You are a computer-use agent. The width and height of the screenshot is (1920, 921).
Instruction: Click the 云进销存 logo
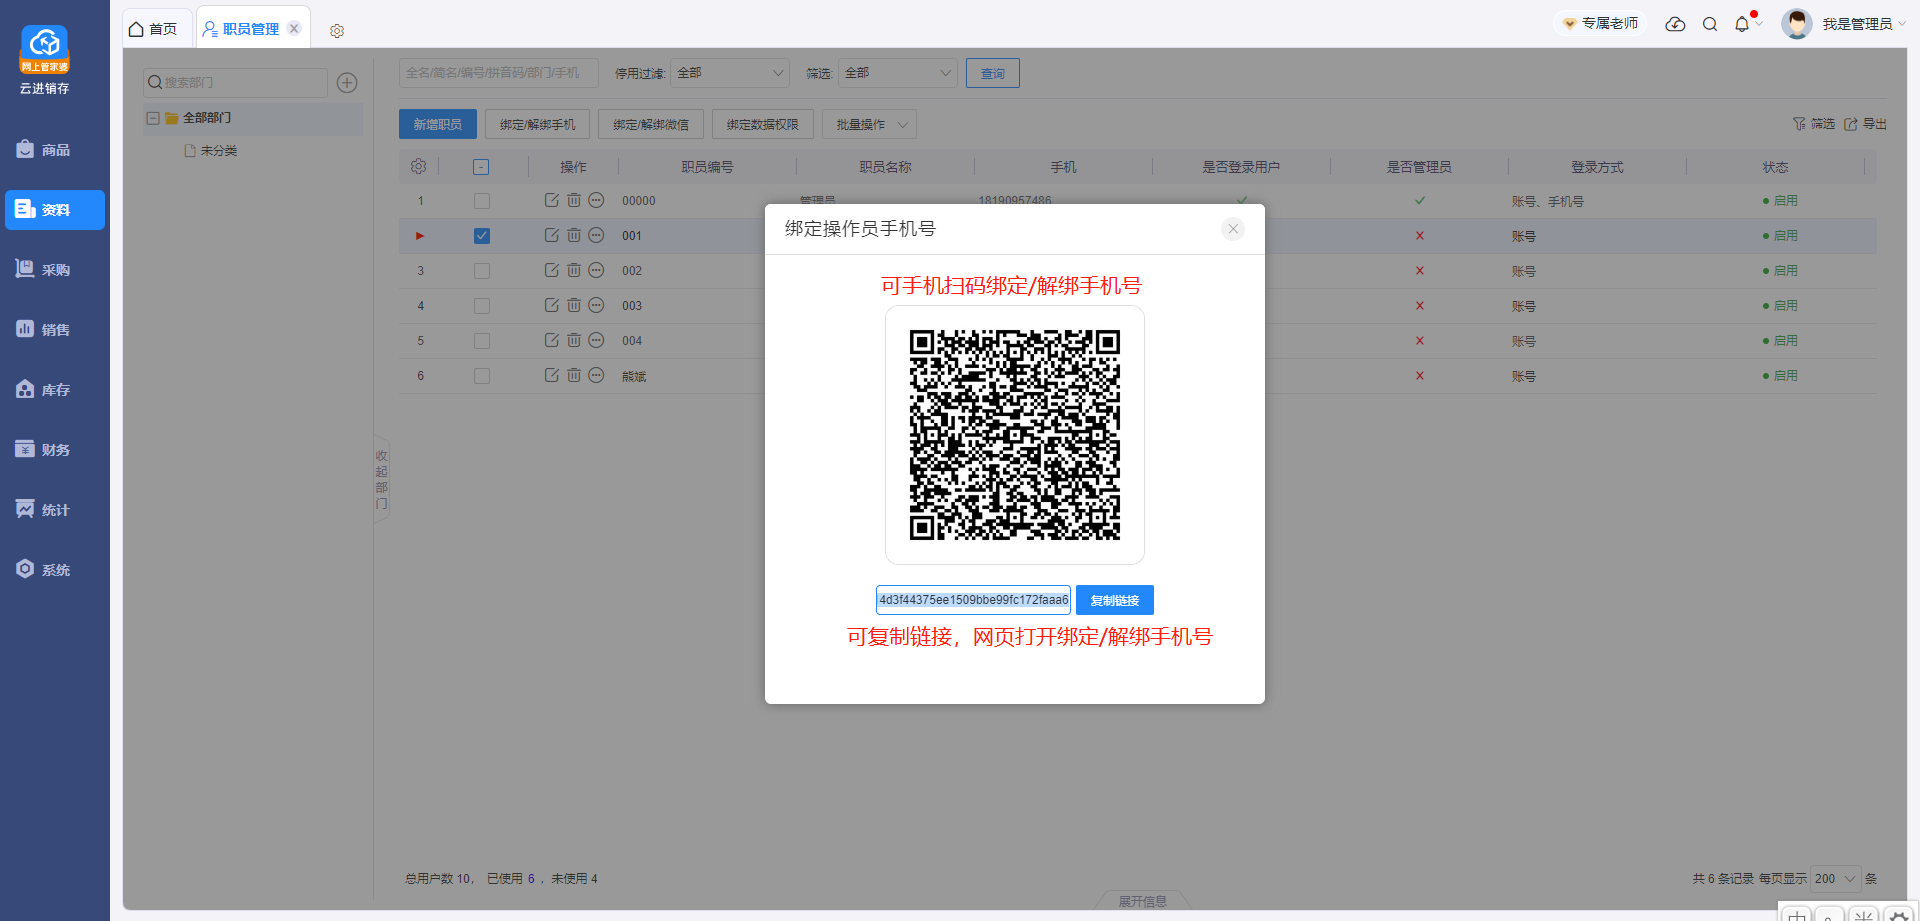tap(45, 60)
